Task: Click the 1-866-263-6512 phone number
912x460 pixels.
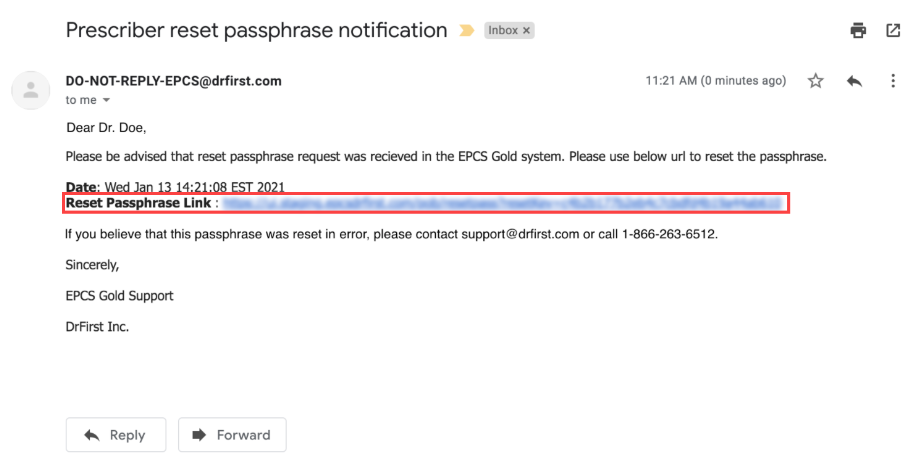Action: [668, 234]
